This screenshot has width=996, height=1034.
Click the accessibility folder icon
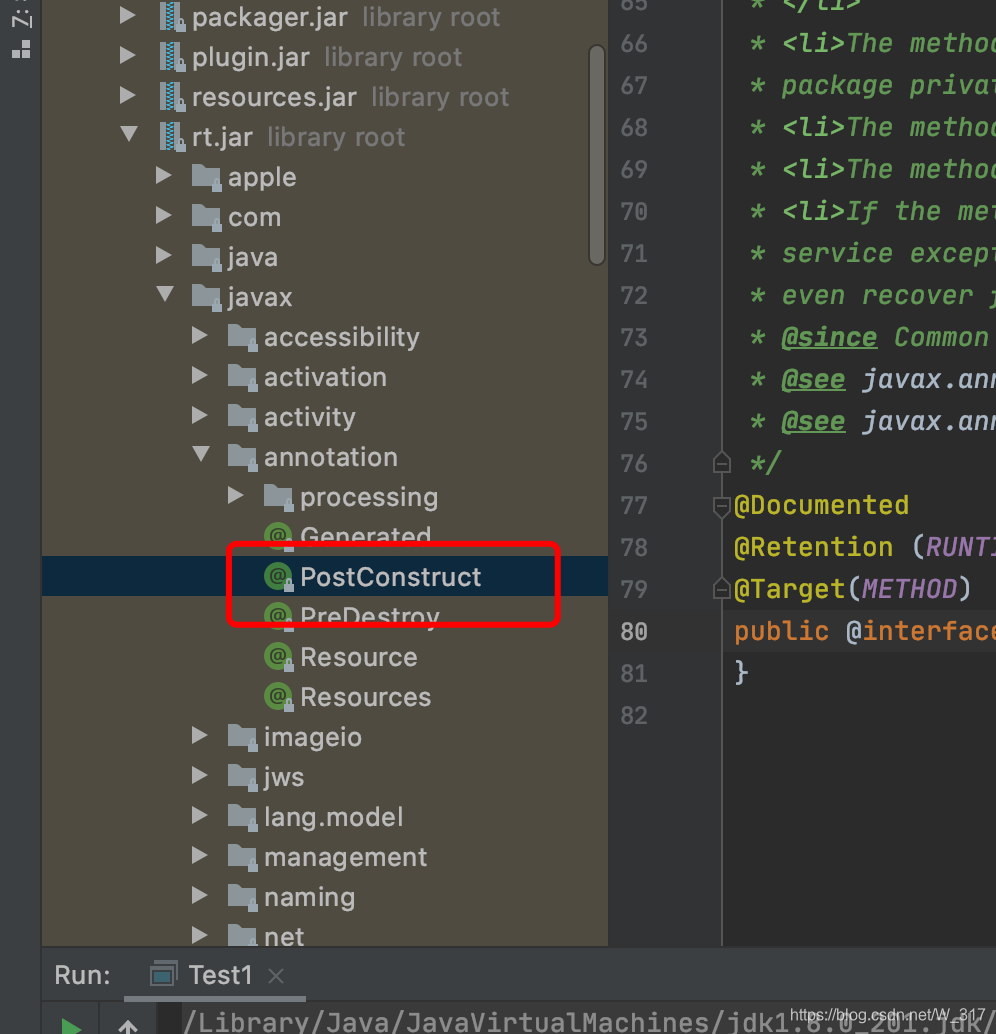[242, 338]
